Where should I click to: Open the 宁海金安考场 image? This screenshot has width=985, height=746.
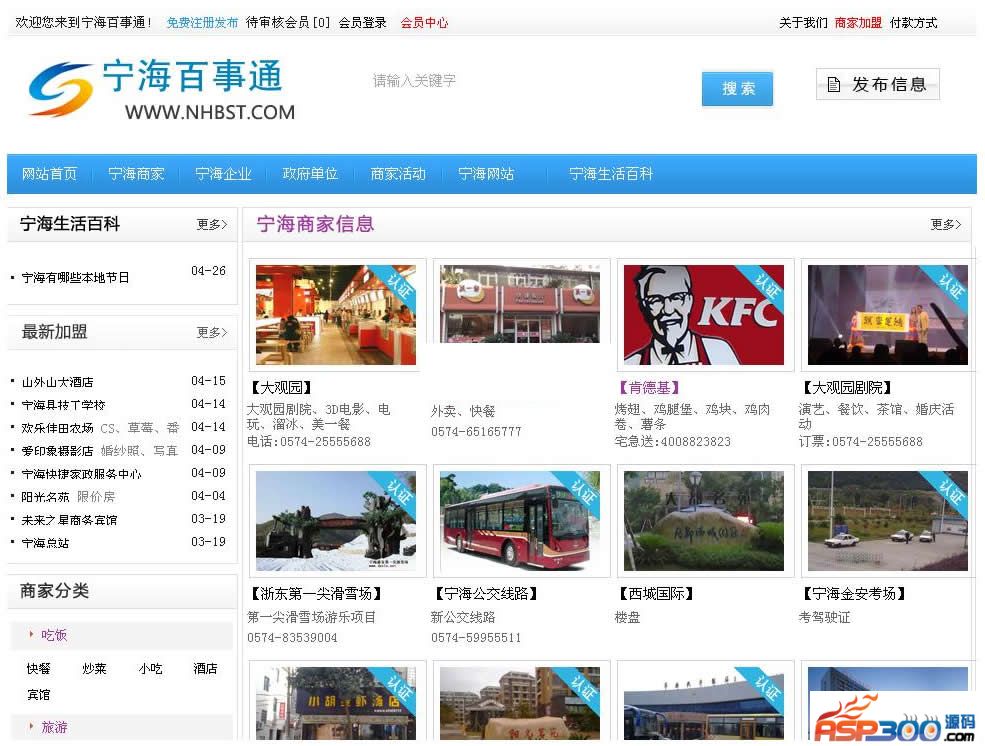[887, 520]
